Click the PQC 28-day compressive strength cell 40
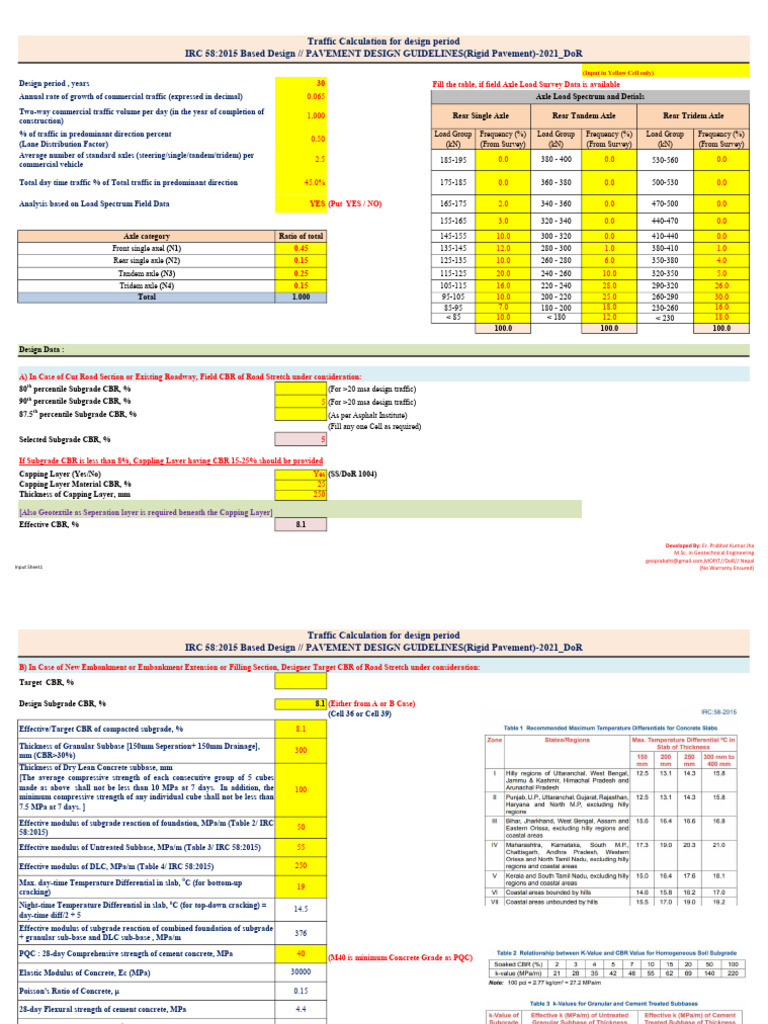Viewport: 768px width, 1024px height. pos(300,953)
